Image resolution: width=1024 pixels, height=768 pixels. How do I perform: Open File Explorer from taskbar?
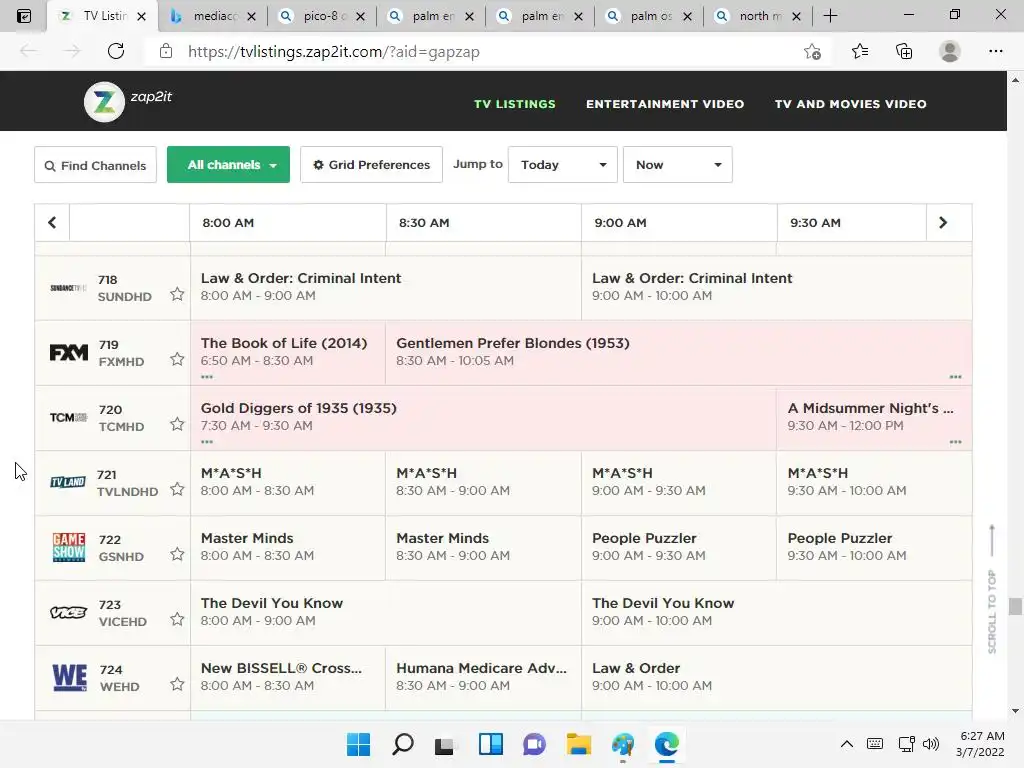tap(579, 744)
